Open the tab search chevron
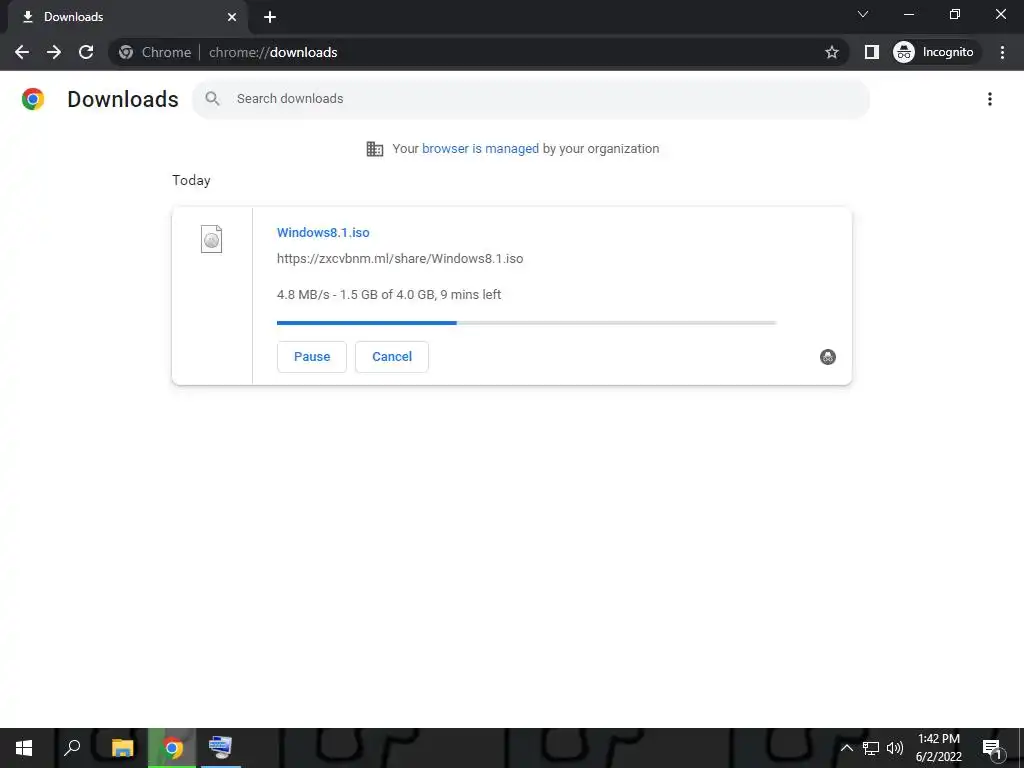The image size is (1024, 768). pos(863,14)
